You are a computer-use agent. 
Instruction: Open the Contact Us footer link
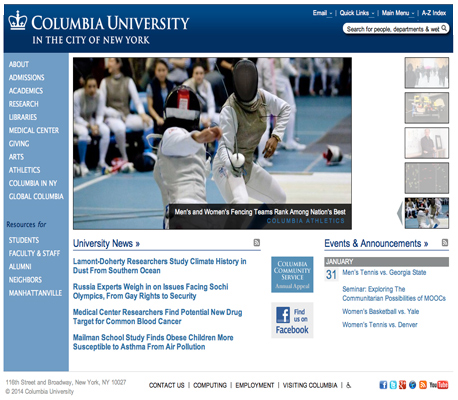coord(166,385)
